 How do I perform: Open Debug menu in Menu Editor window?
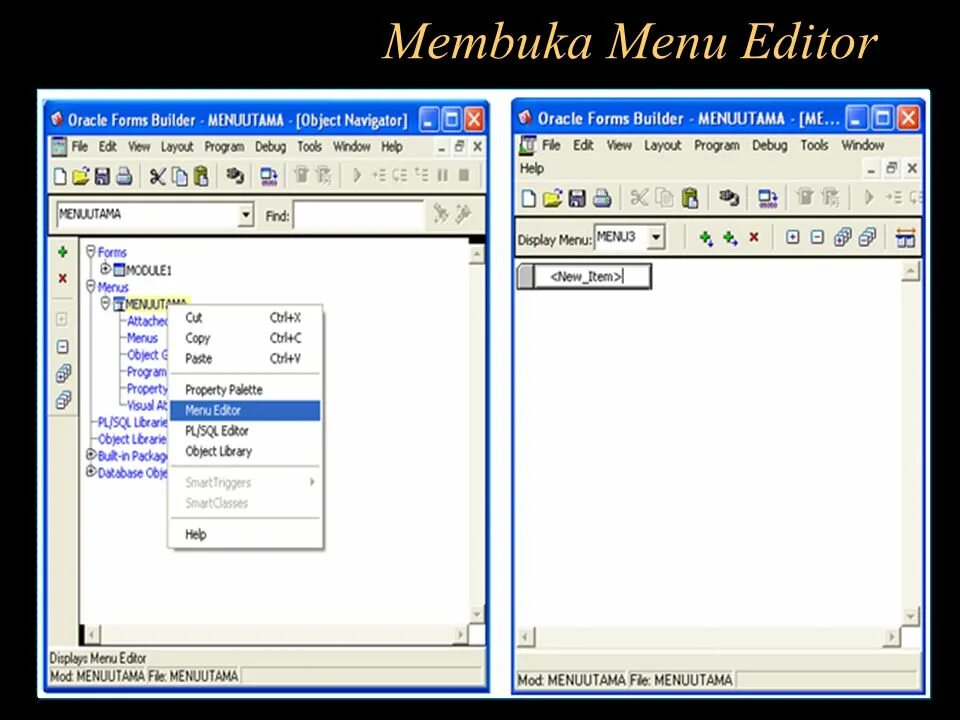[x=770, y=145]
